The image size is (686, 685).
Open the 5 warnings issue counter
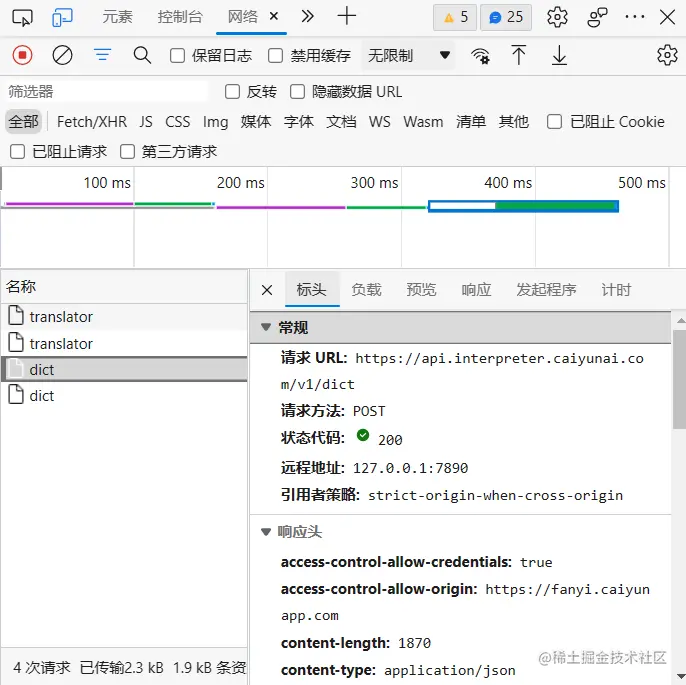pos(455,17)
